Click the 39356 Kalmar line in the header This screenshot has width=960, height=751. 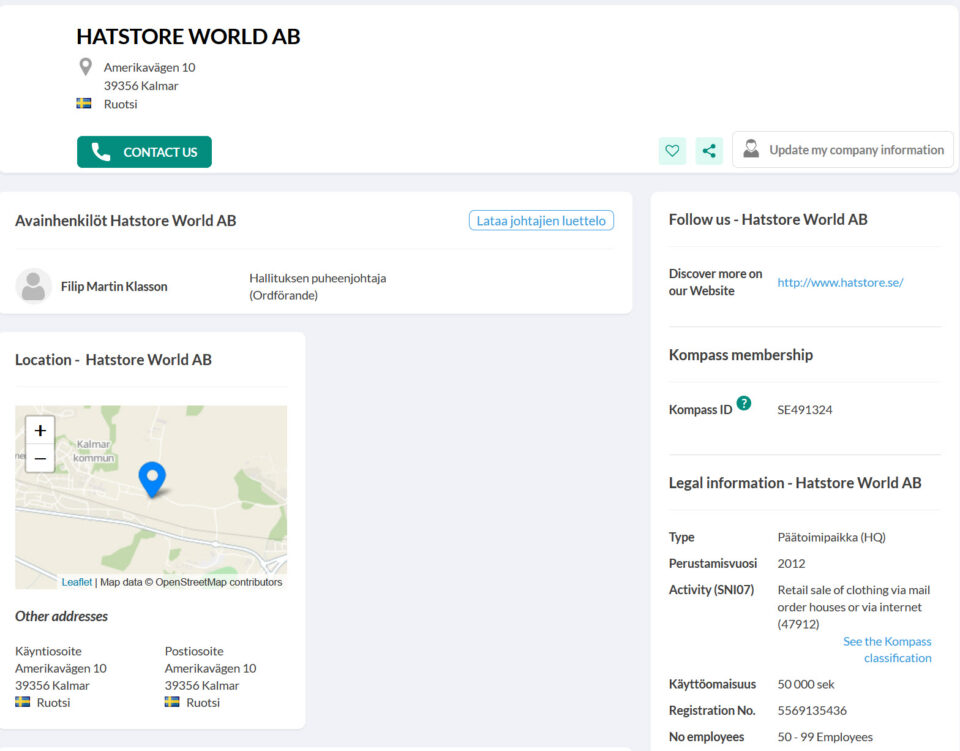click(141, 86)
